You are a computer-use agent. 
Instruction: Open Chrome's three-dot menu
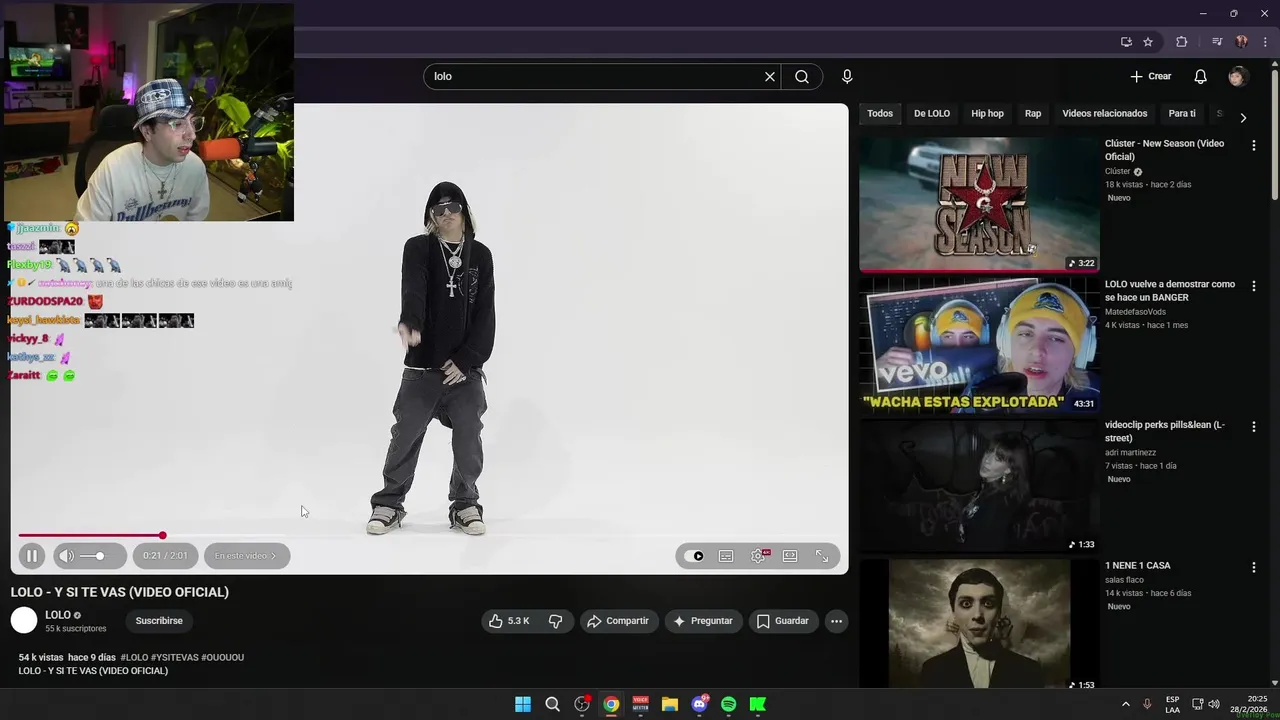[1264, 42]
